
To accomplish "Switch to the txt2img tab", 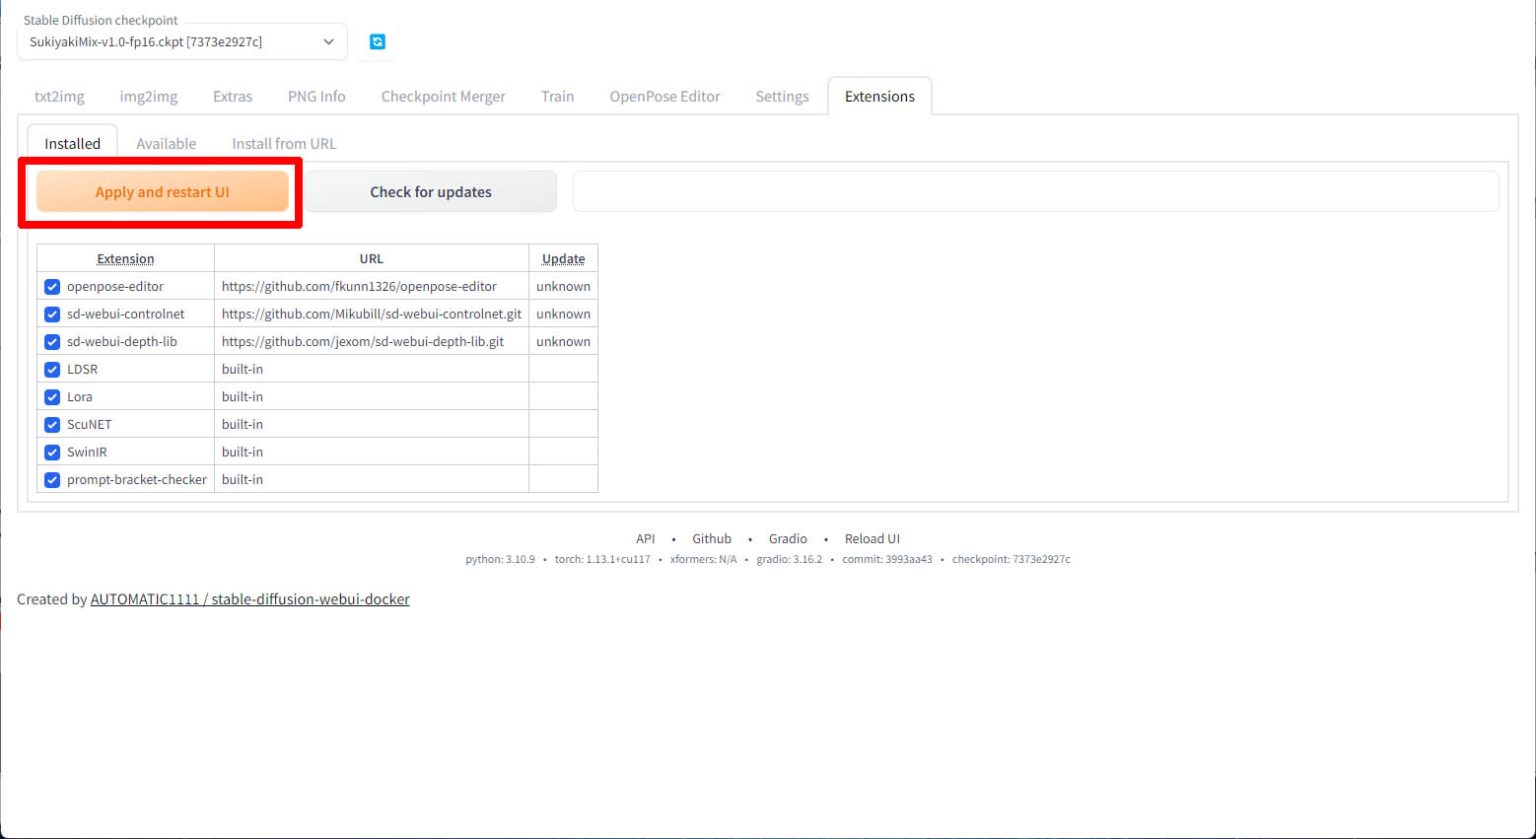I will tap(59, 97).
